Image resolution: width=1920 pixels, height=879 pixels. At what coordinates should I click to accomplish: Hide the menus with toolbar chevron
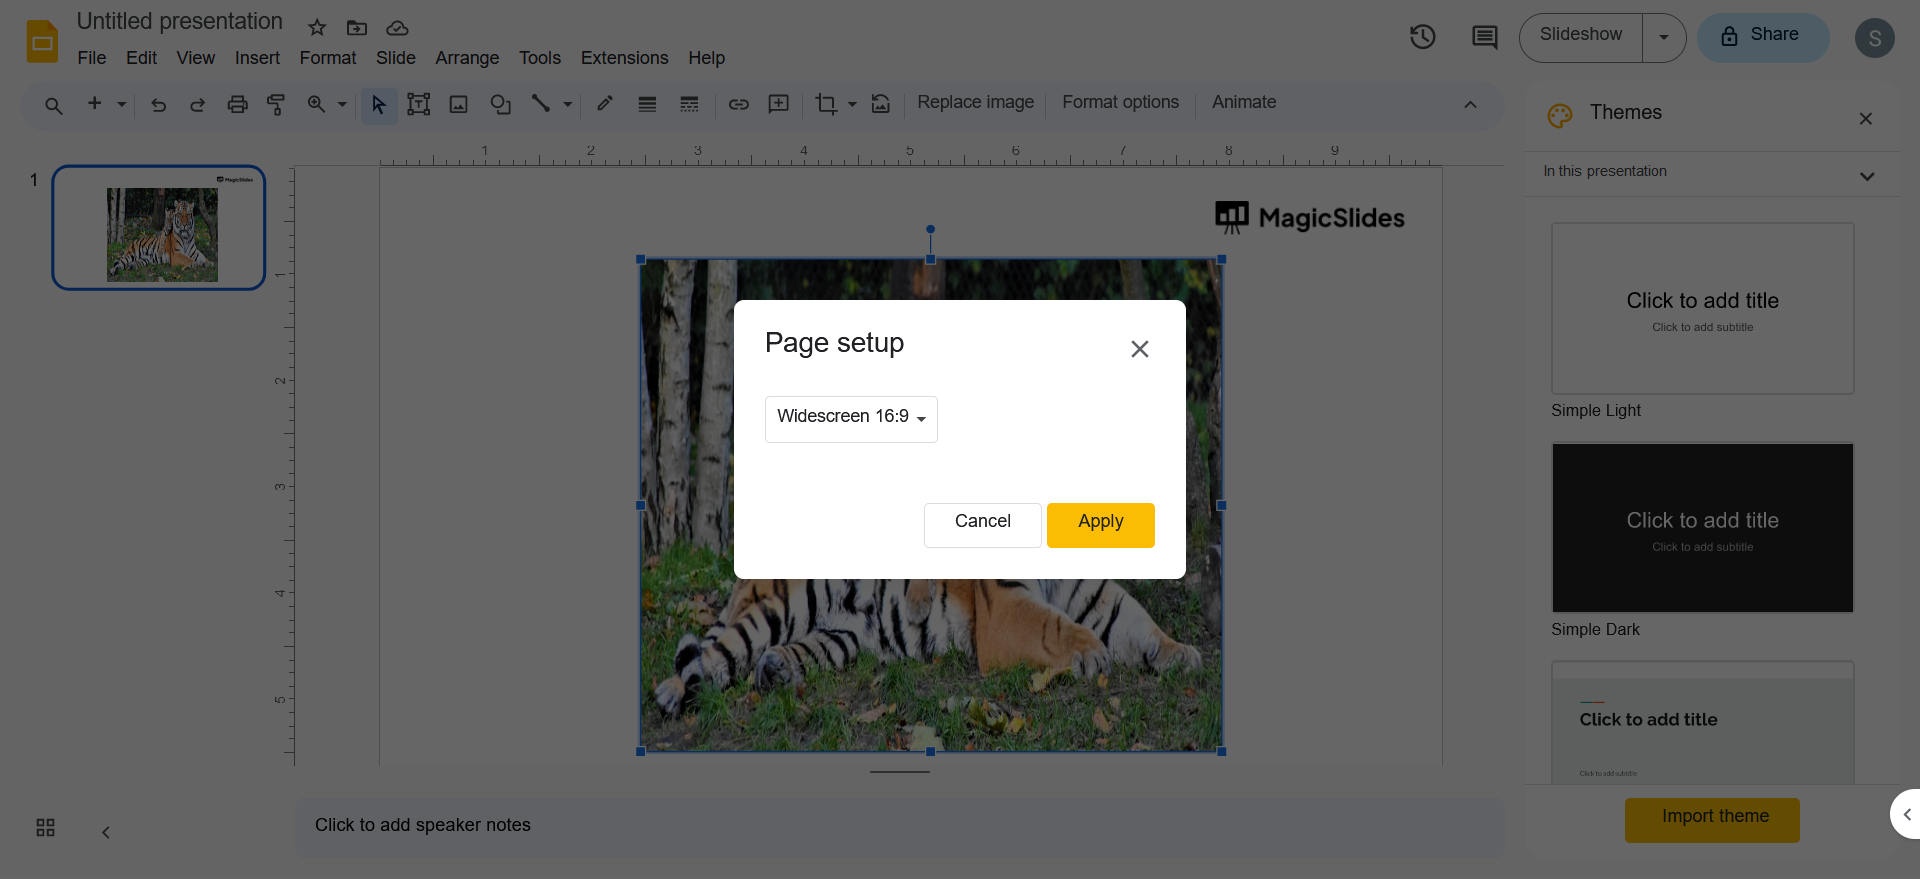tap(1470, 105)
